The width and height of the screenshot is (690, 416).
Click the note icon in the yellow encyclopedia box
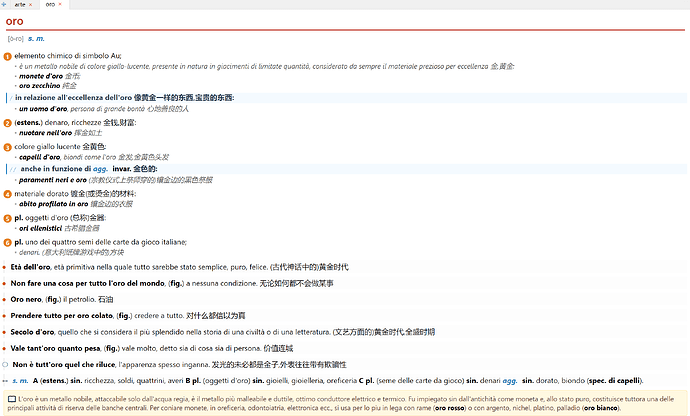[11, 399]
